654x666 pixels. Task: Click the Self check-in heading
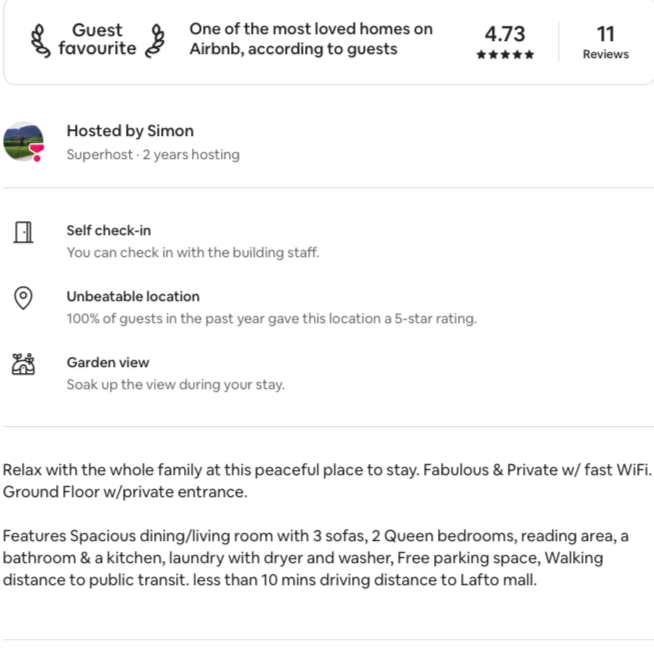click(x=109, y=231)
